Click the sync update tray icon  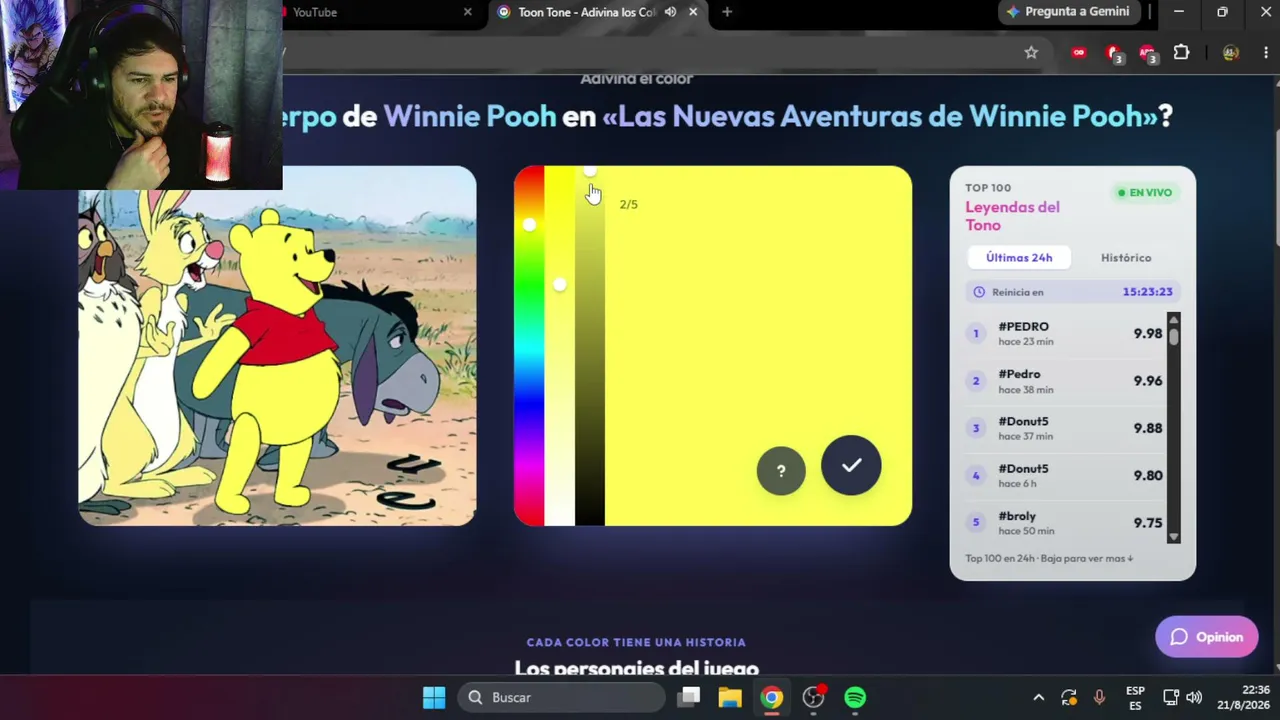1069,697
